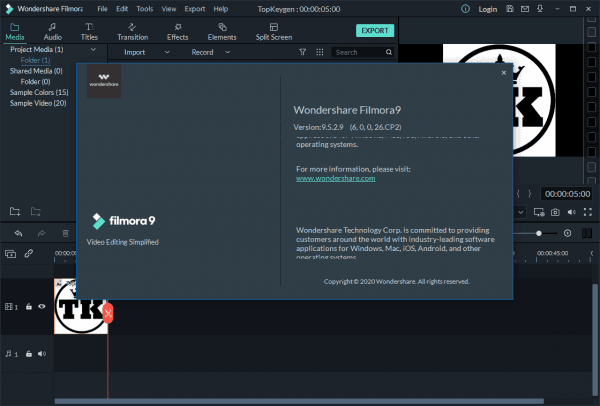Screen dimensions: 600x406
Task: Click the timeline zoom slider handle
Action: 539,233
